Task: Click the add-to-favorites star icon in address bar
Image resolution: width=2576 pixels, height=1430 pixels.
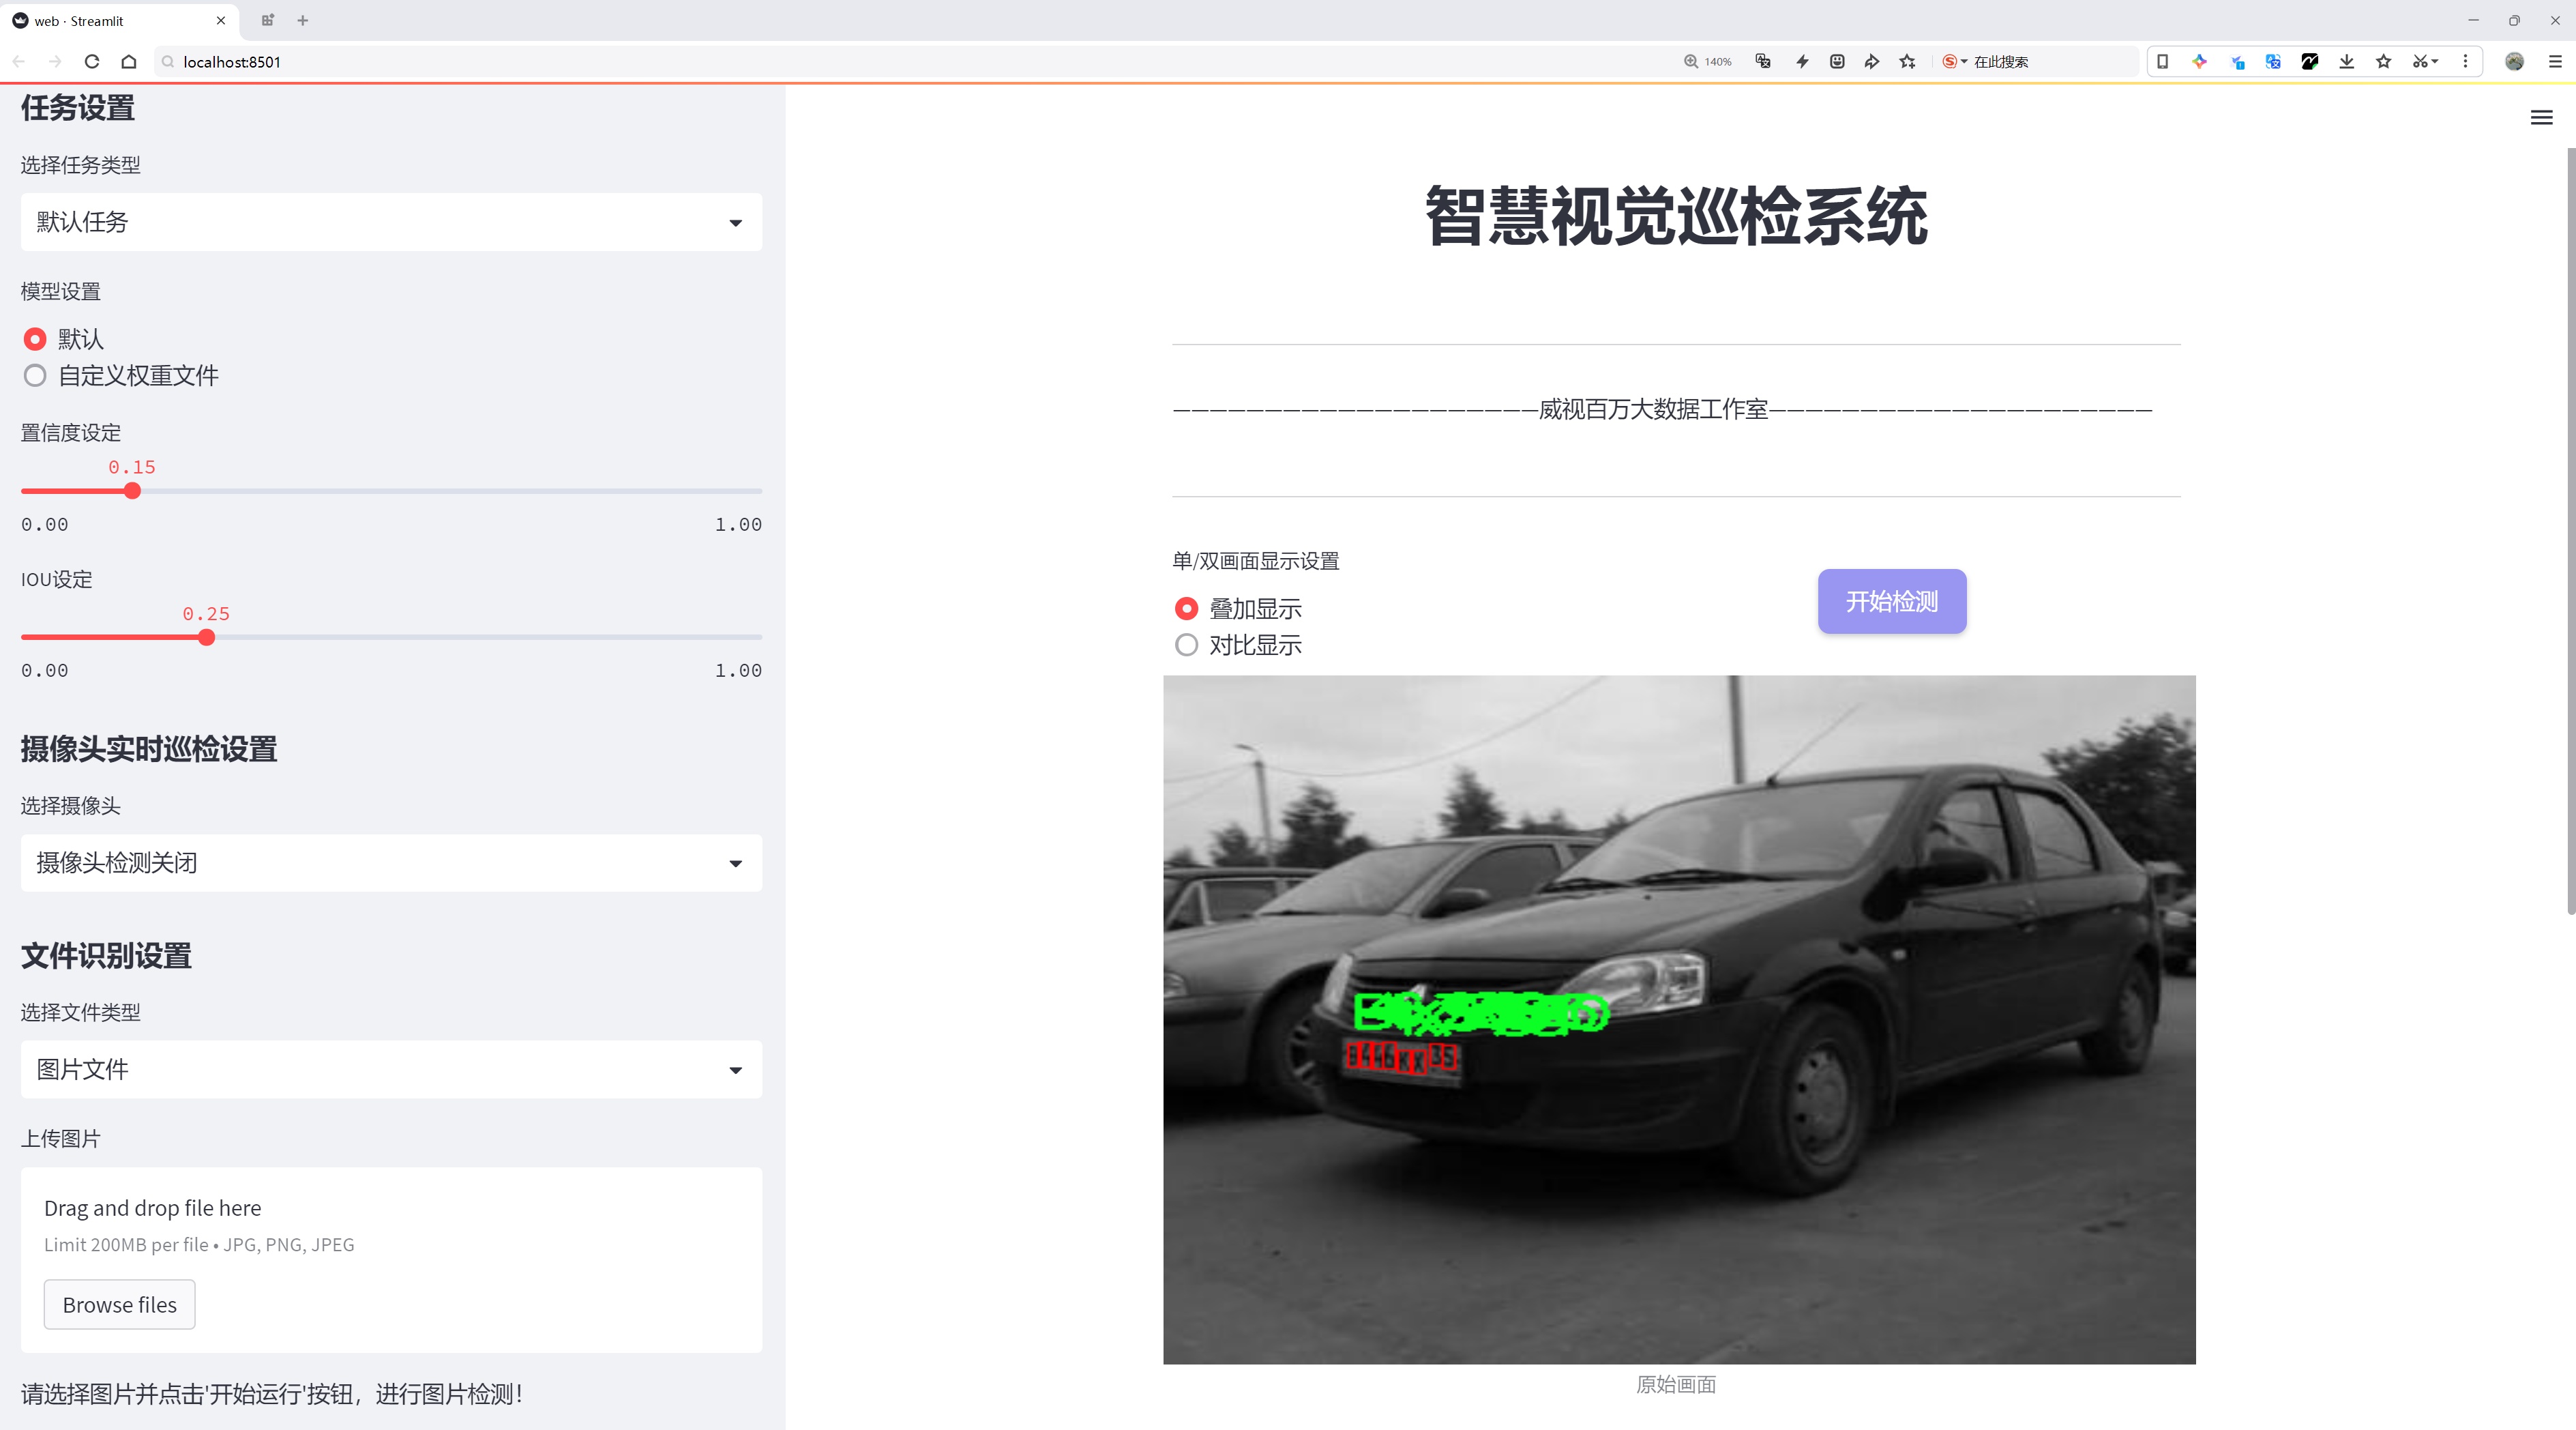Action: [x=1908, y=62]
